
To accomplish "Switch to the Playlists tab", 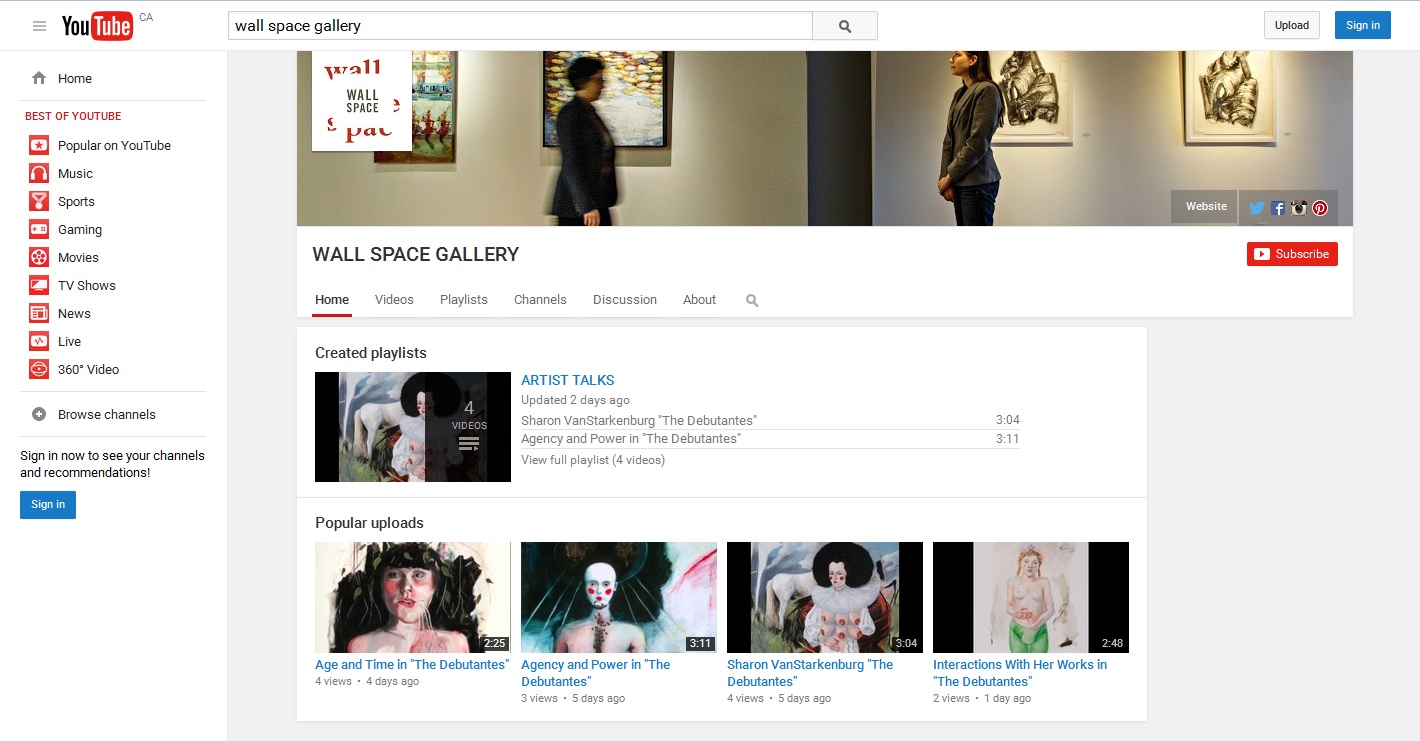I will tap(464, 299).
